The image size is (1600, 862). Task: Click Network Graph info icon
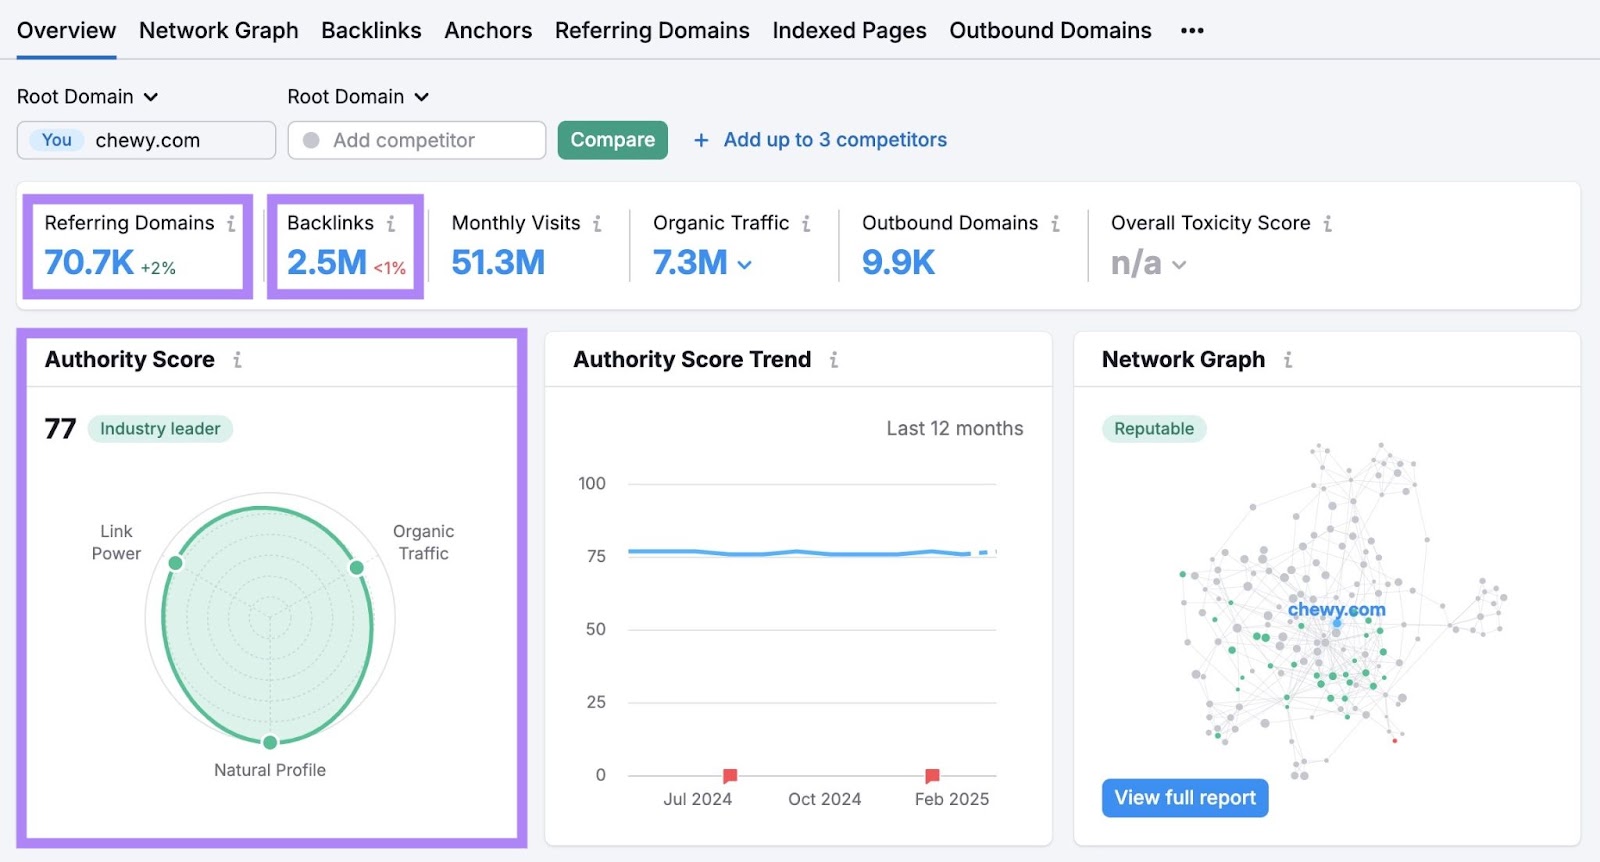click(1287, 360)
